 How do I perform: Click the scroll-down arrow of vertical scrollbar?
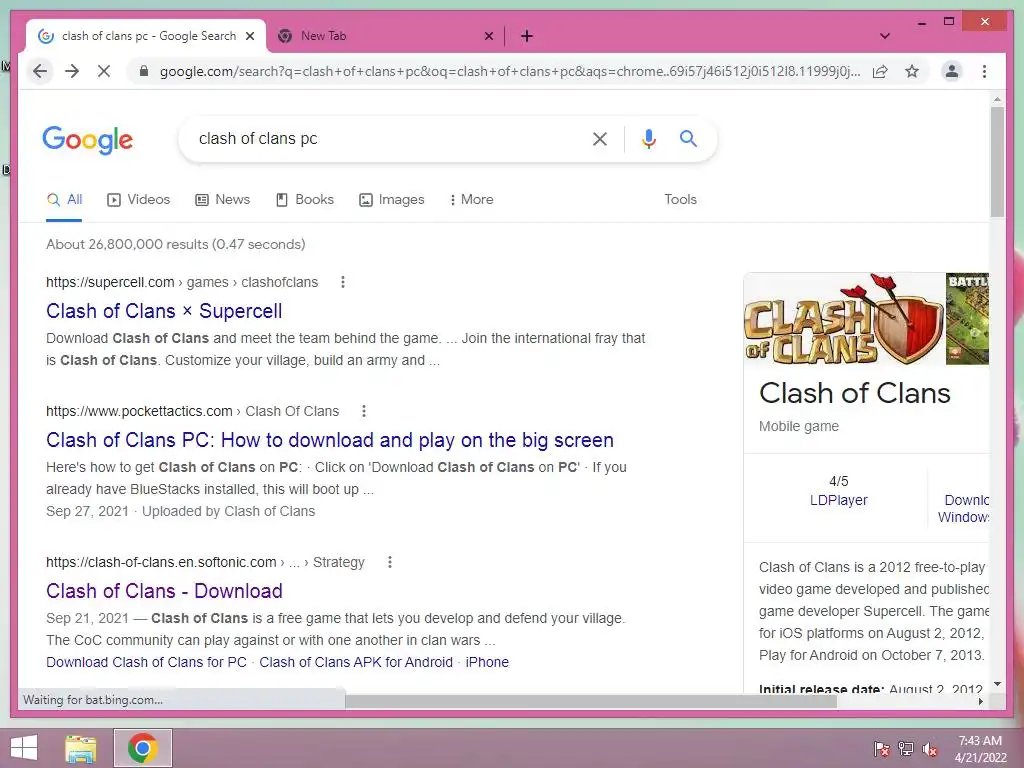click(997, 684)
